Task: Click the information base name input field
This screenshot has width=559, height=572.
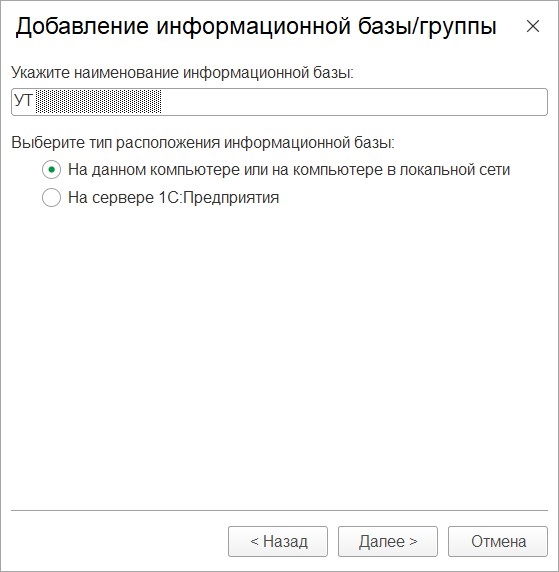Action: point(279,102)
